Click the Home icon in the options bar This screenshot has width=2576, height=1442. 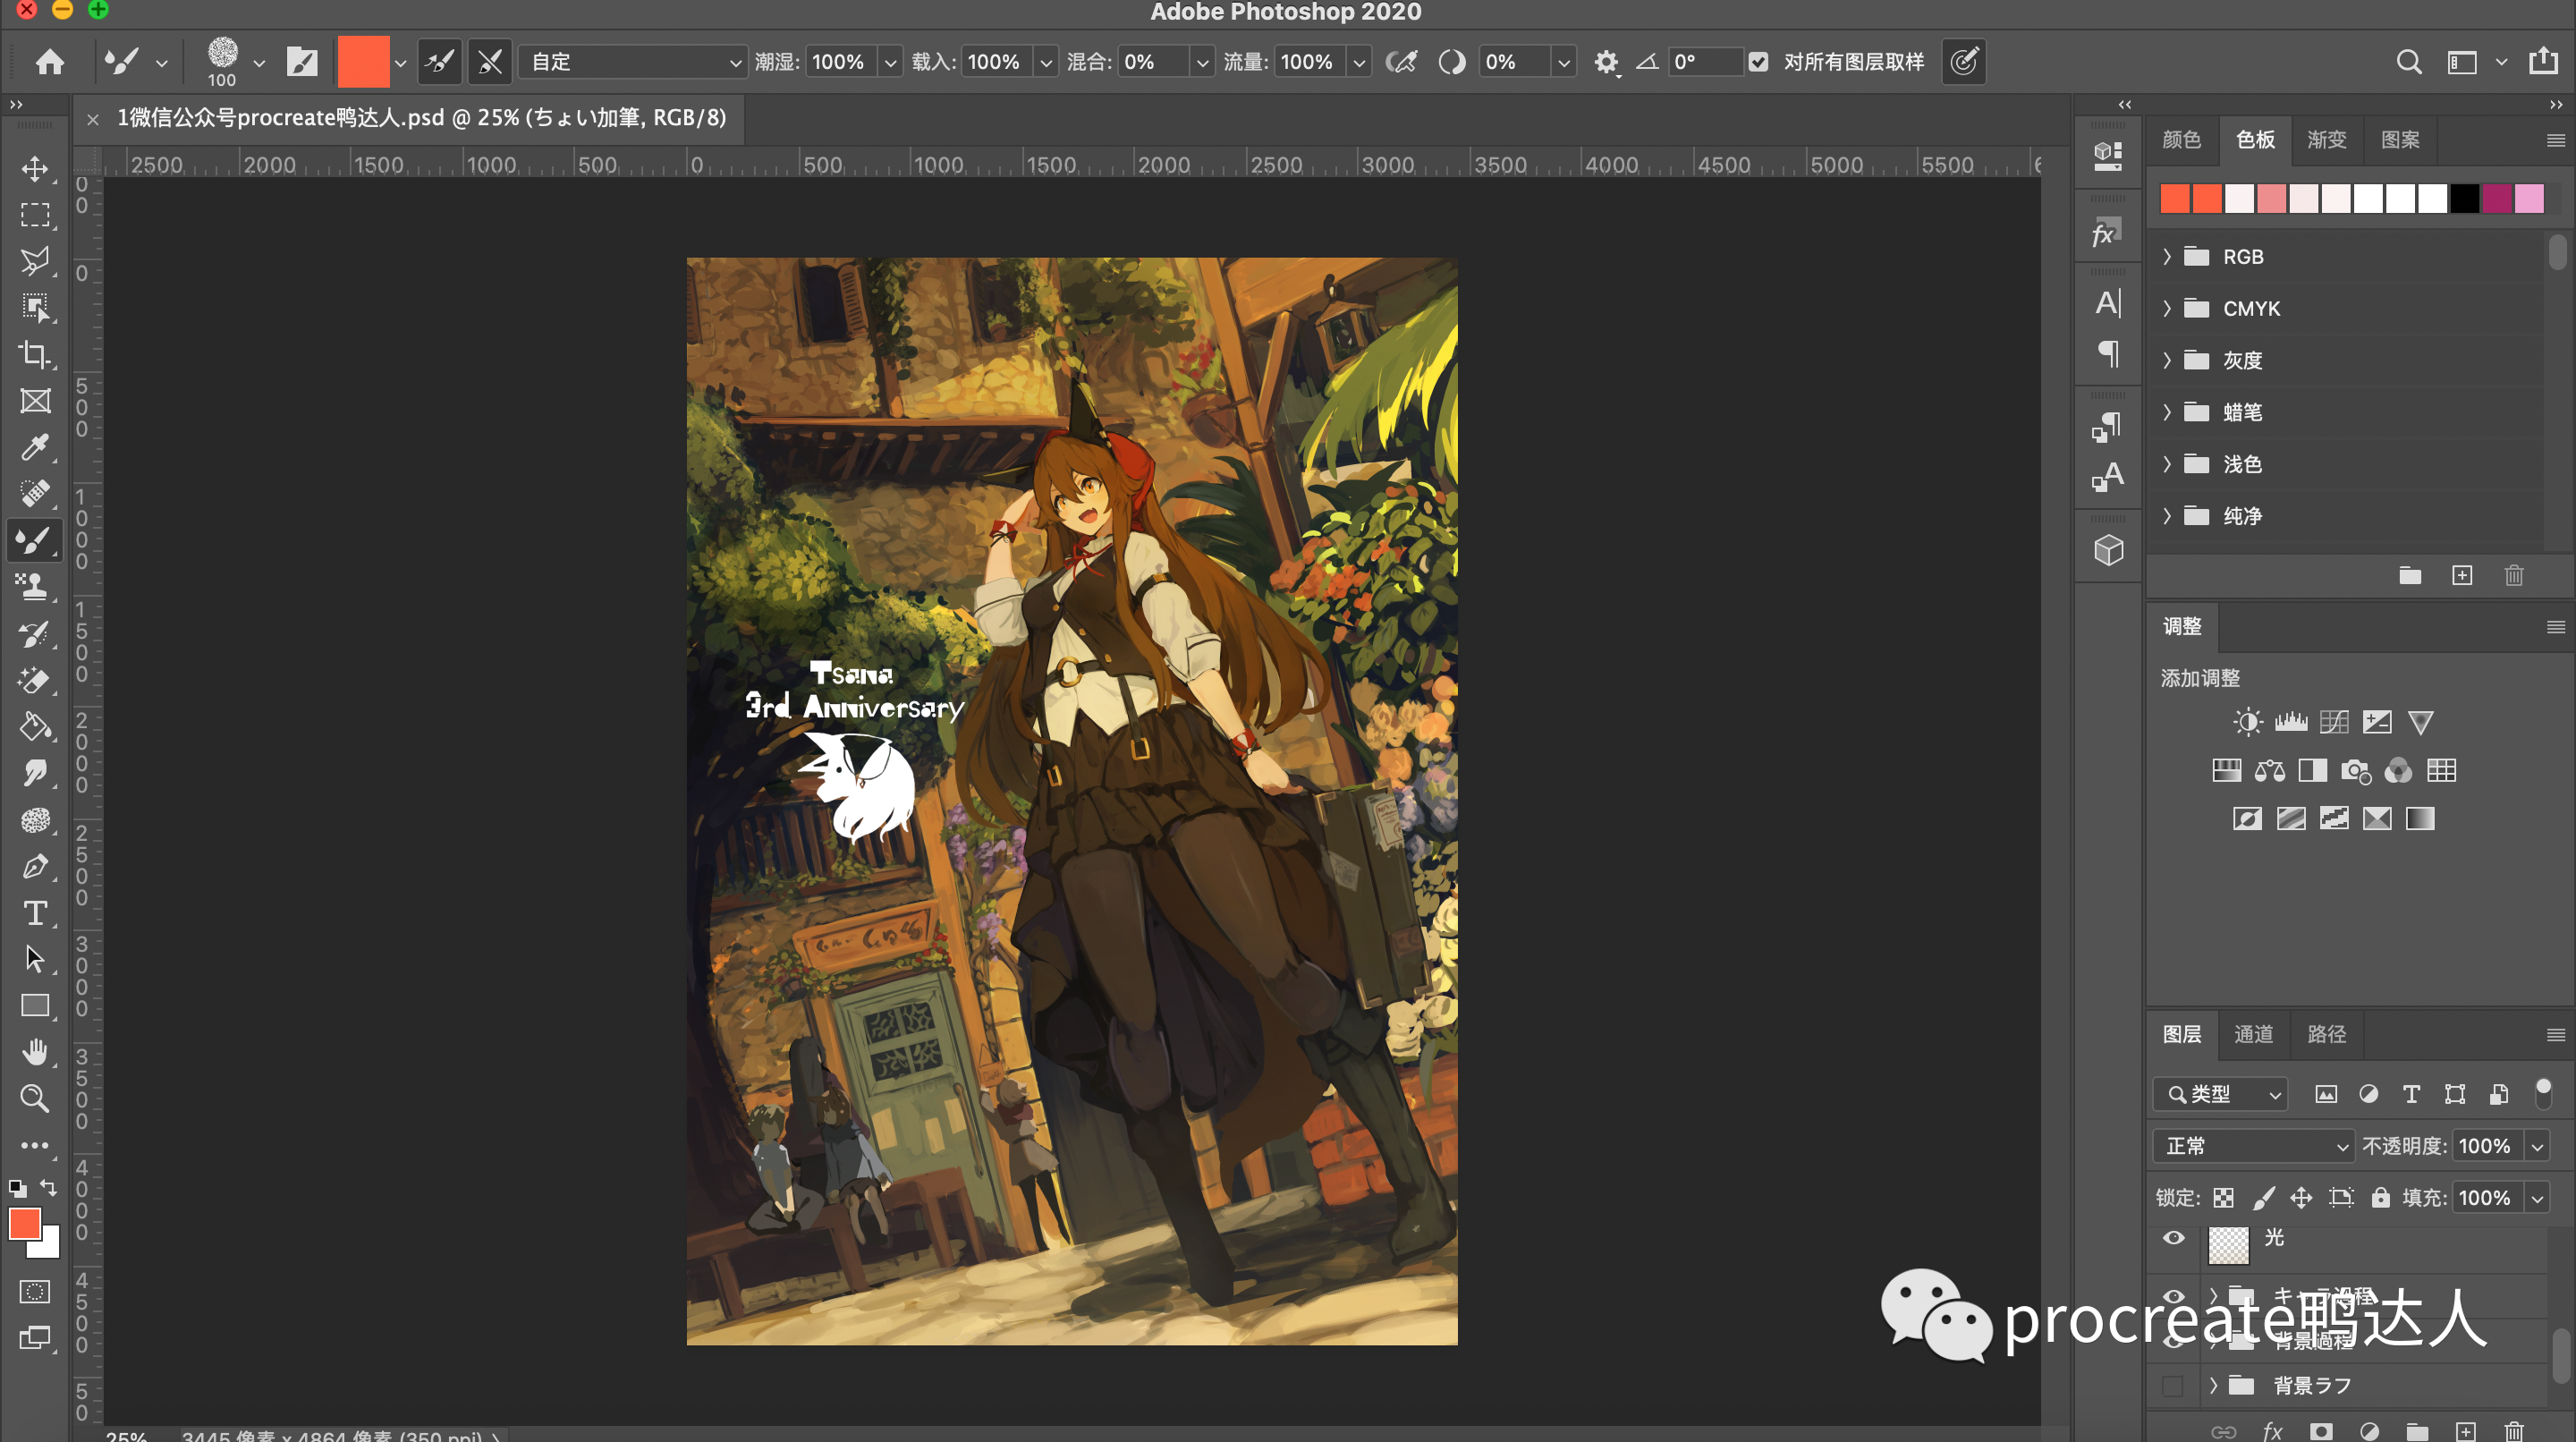[x=50, y=62]
